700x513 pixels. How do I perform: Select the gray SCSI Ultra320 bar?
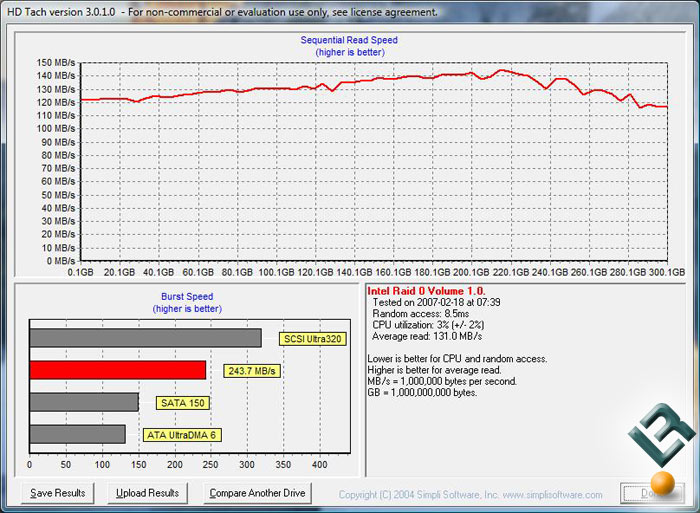point(146,338)
